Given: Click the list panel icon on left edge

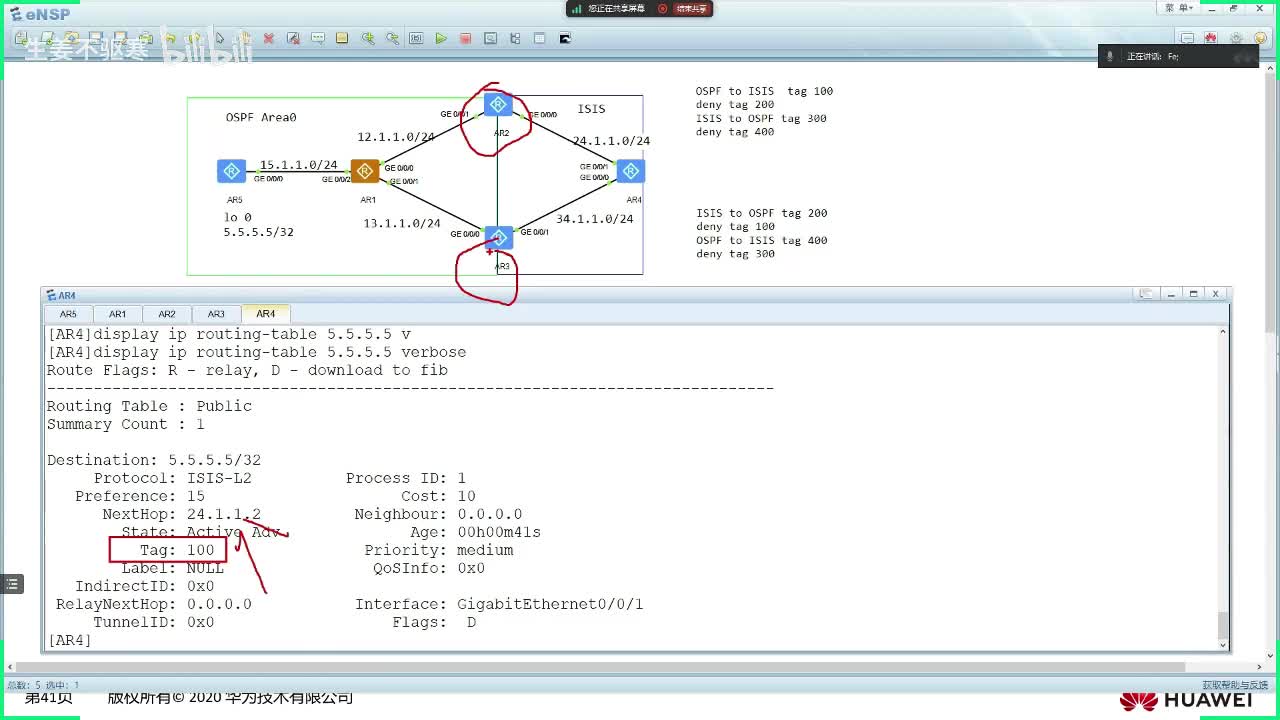Looking at the screenshot, I should pos(12,584).
